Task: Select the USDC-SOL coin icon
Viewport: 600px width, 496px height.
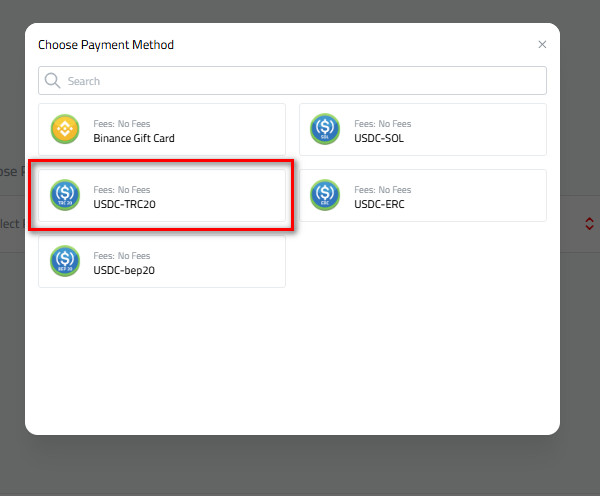Action: [x=325, y=129]
